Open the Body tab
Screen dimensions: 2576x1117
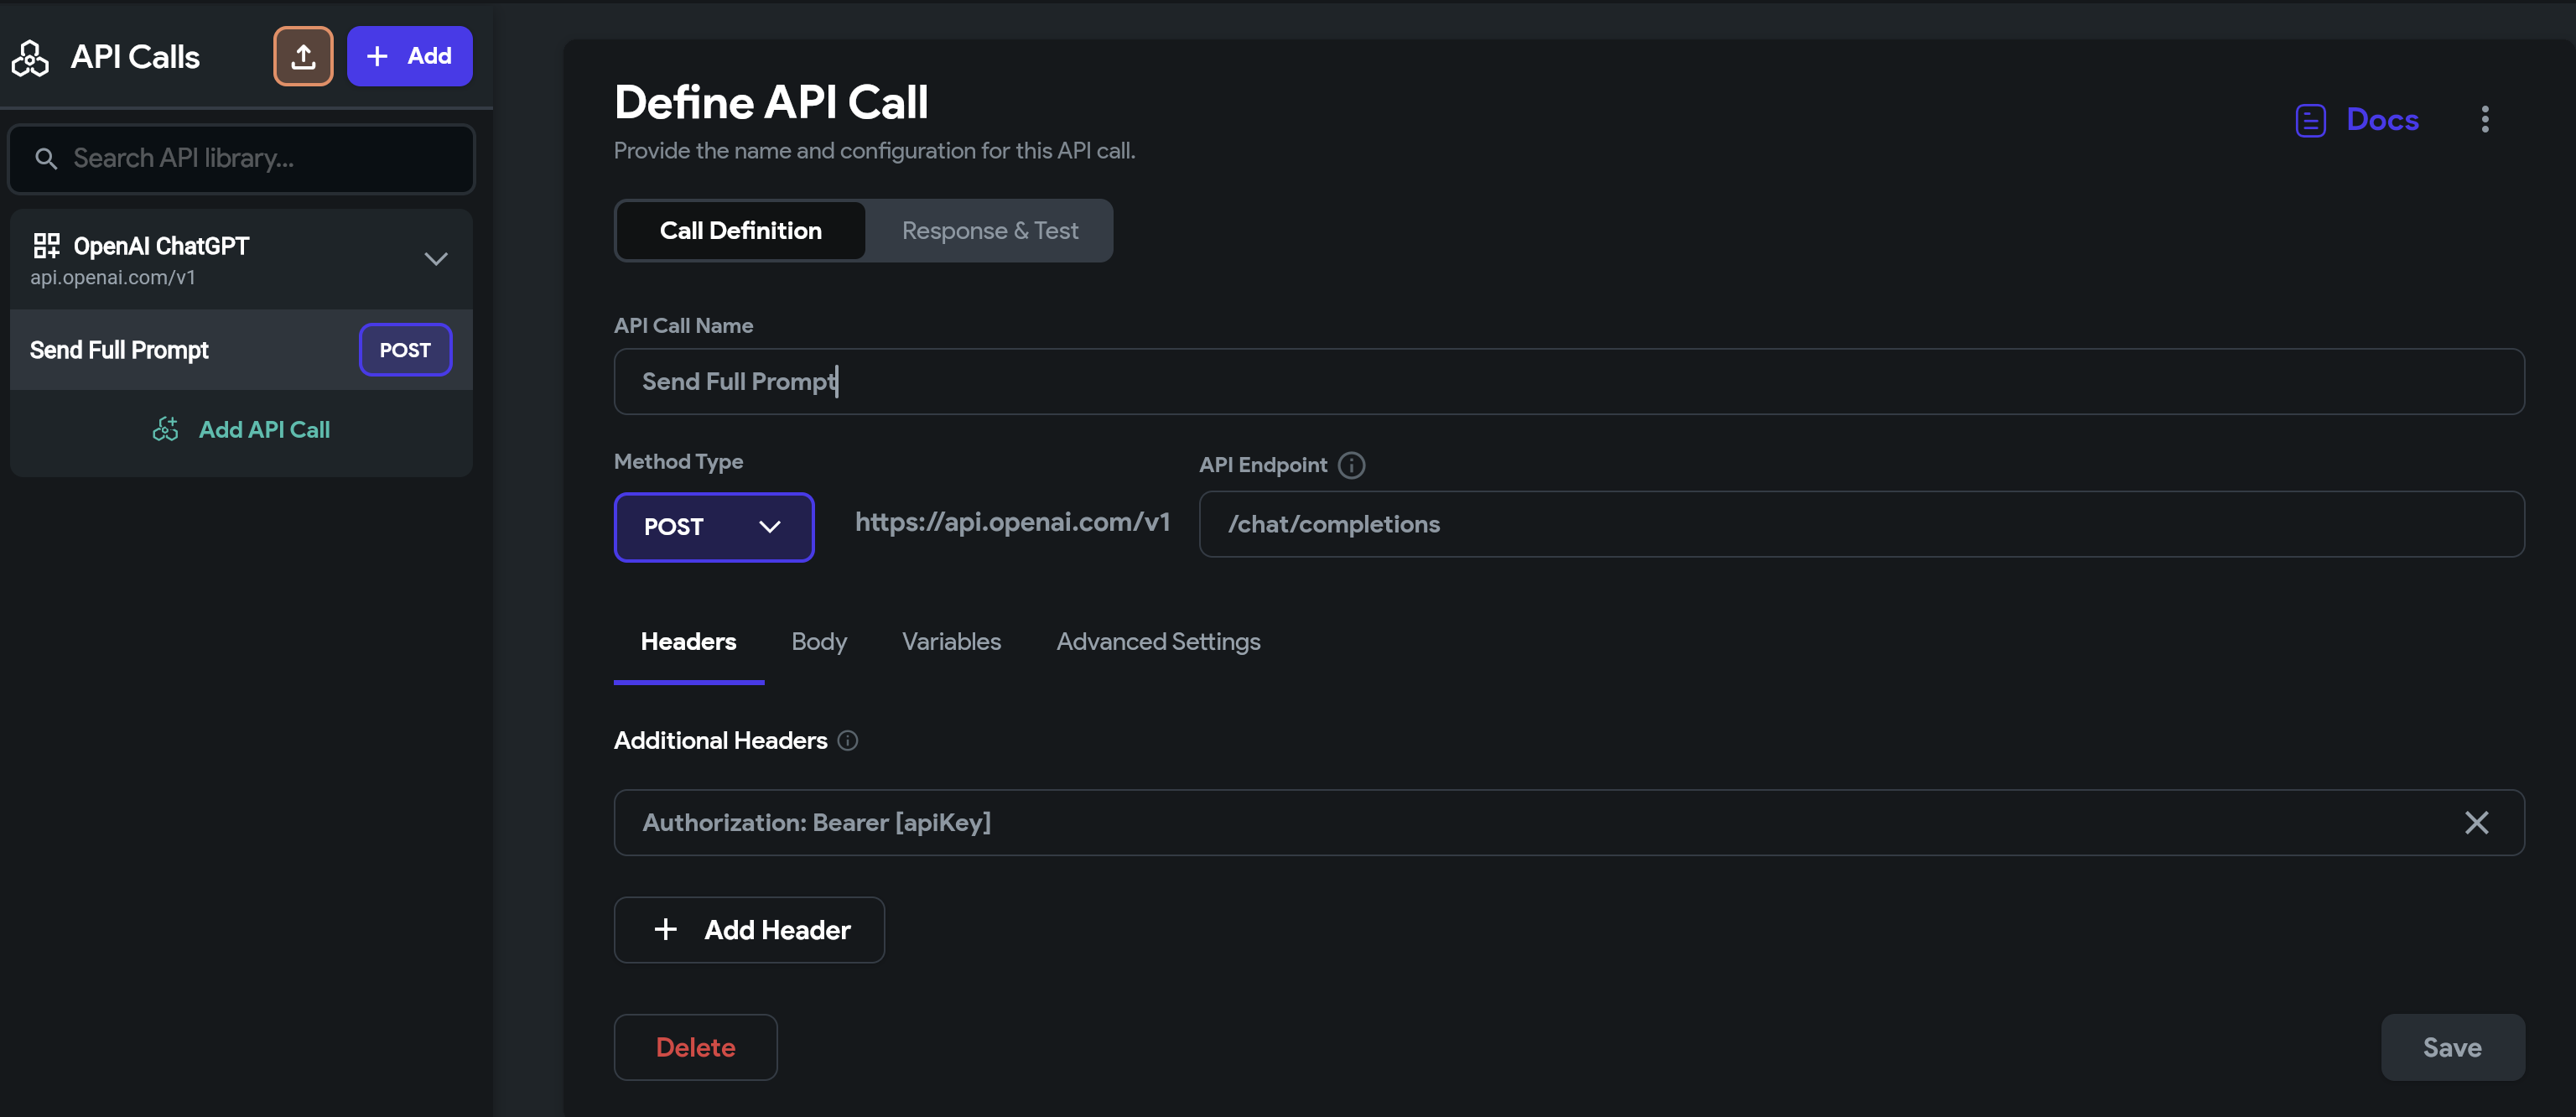(818, 641)
